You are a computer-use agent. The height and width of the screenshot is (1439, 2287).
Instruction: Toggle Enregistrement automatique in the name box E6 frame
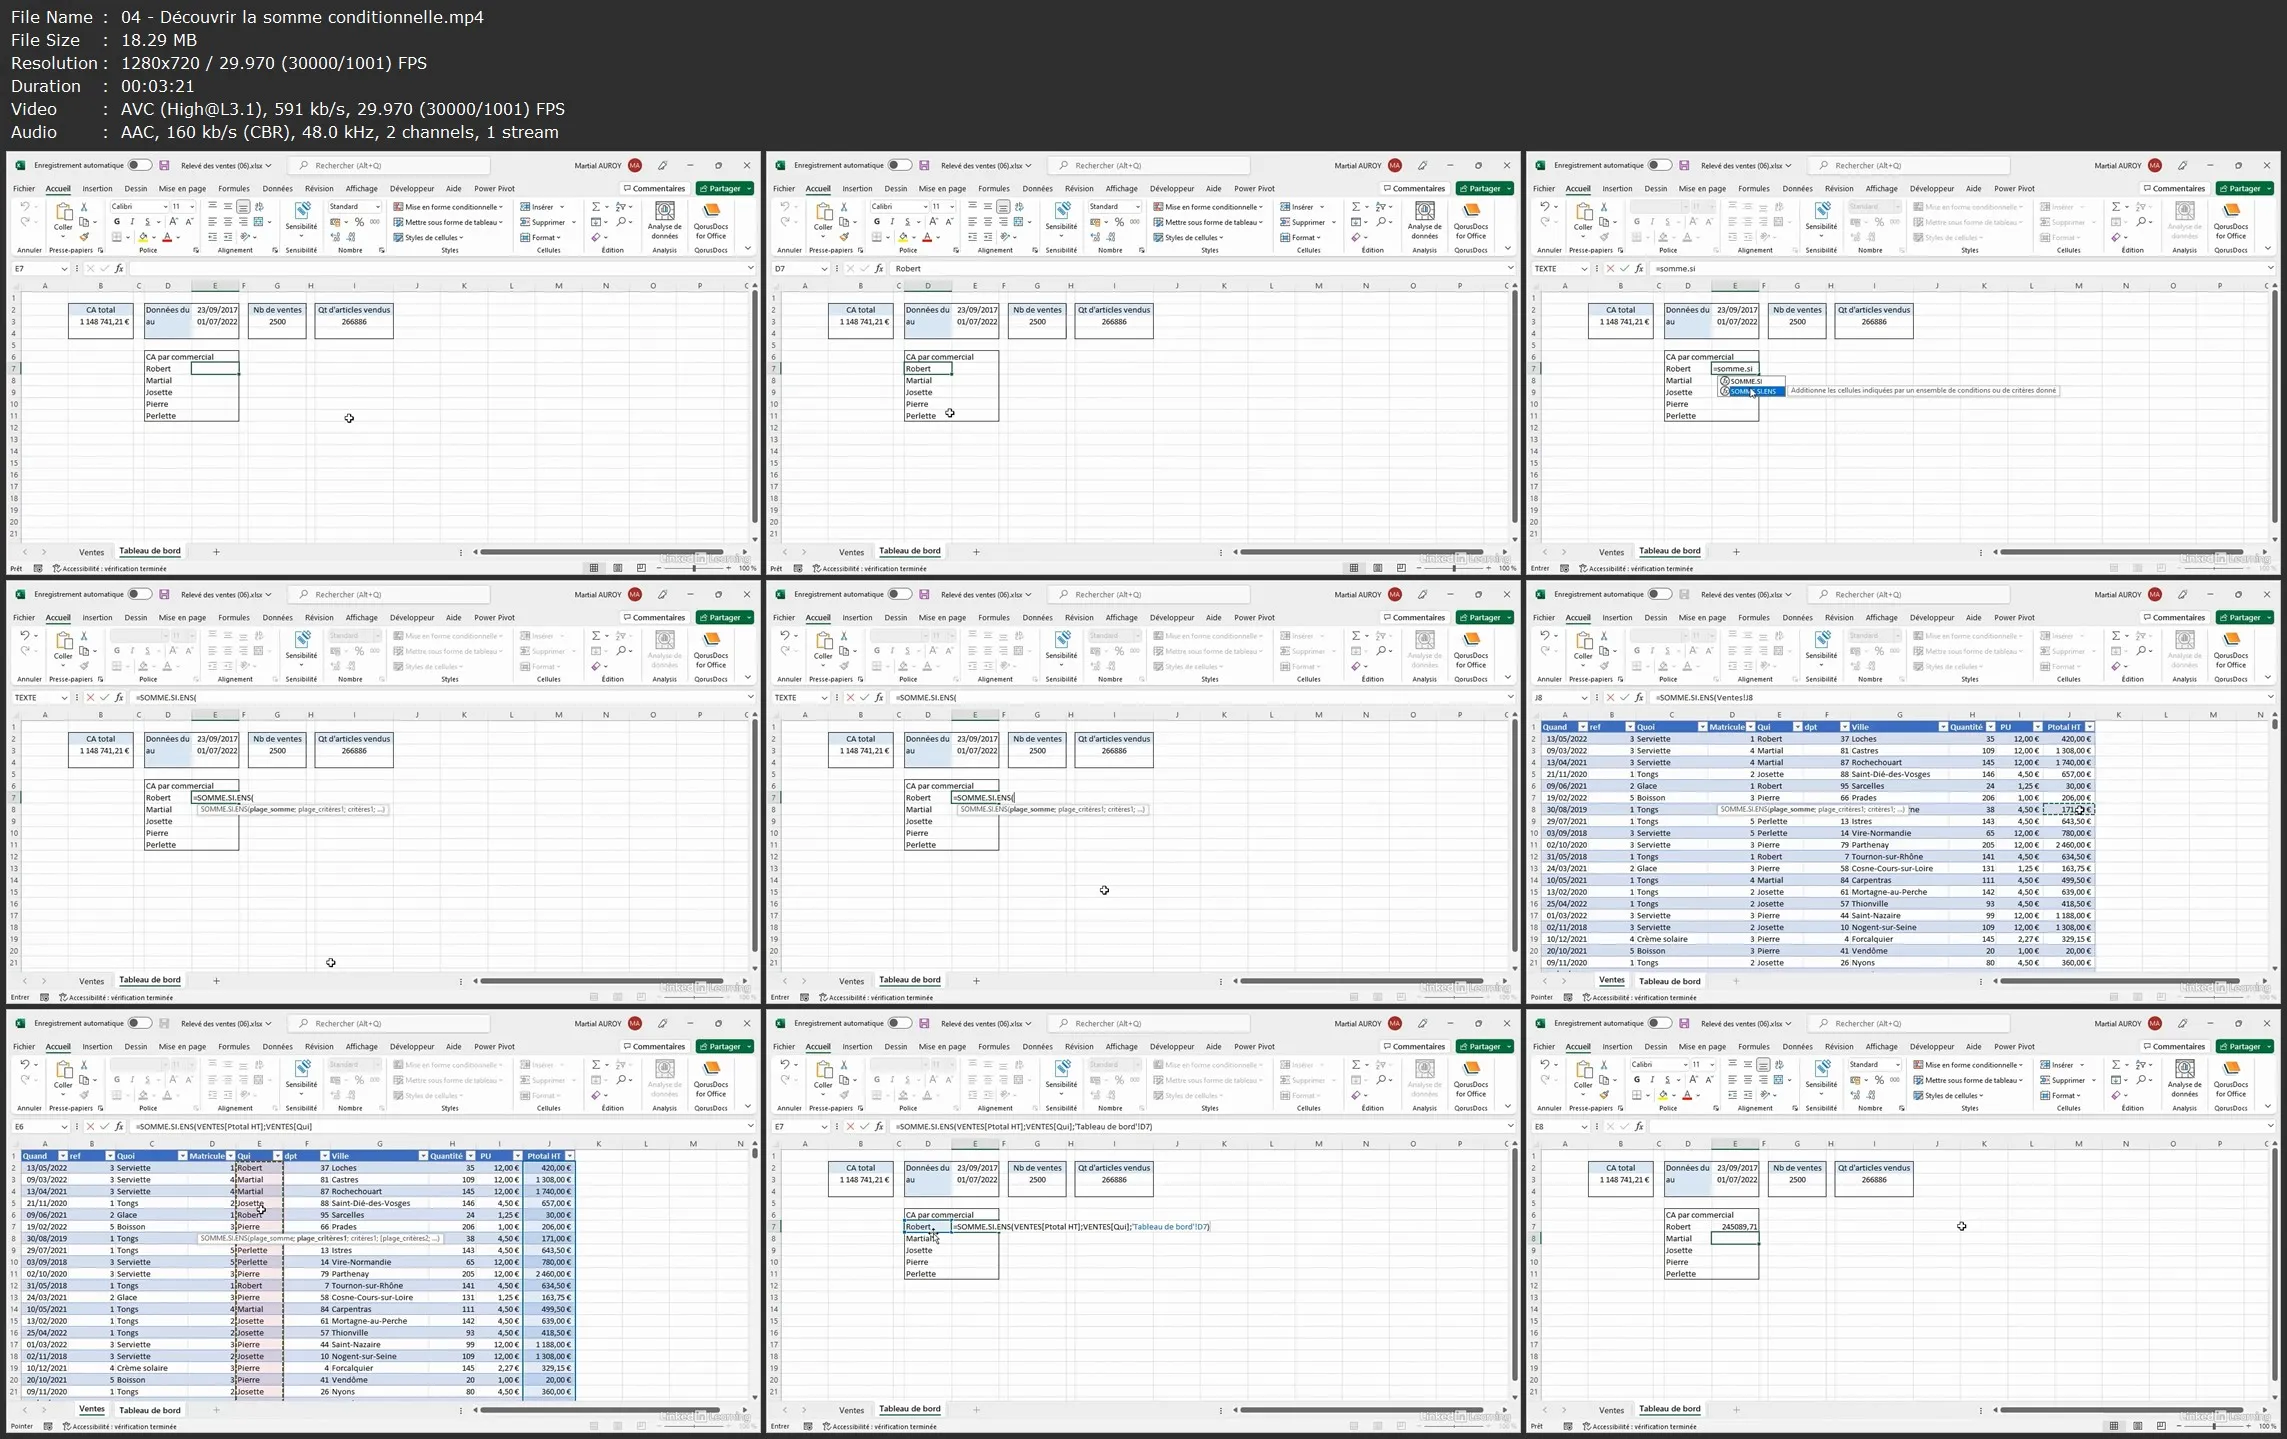pyautogui.click(x=139, y=1023)
